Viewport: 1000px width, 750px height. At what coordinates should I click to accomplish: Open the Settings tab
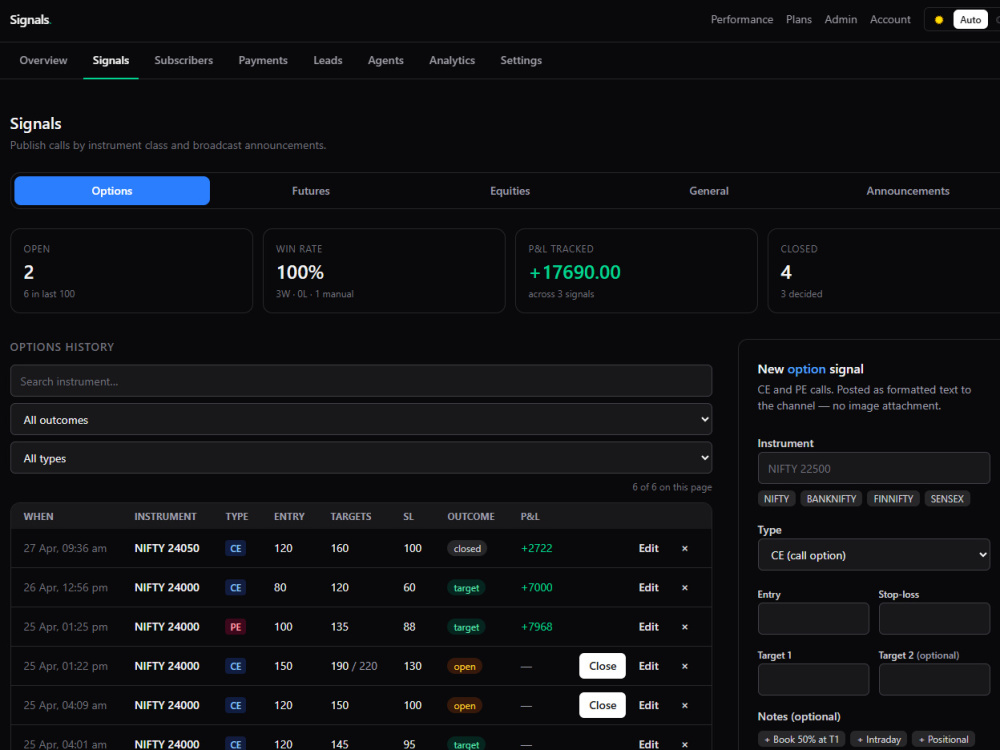521,60
